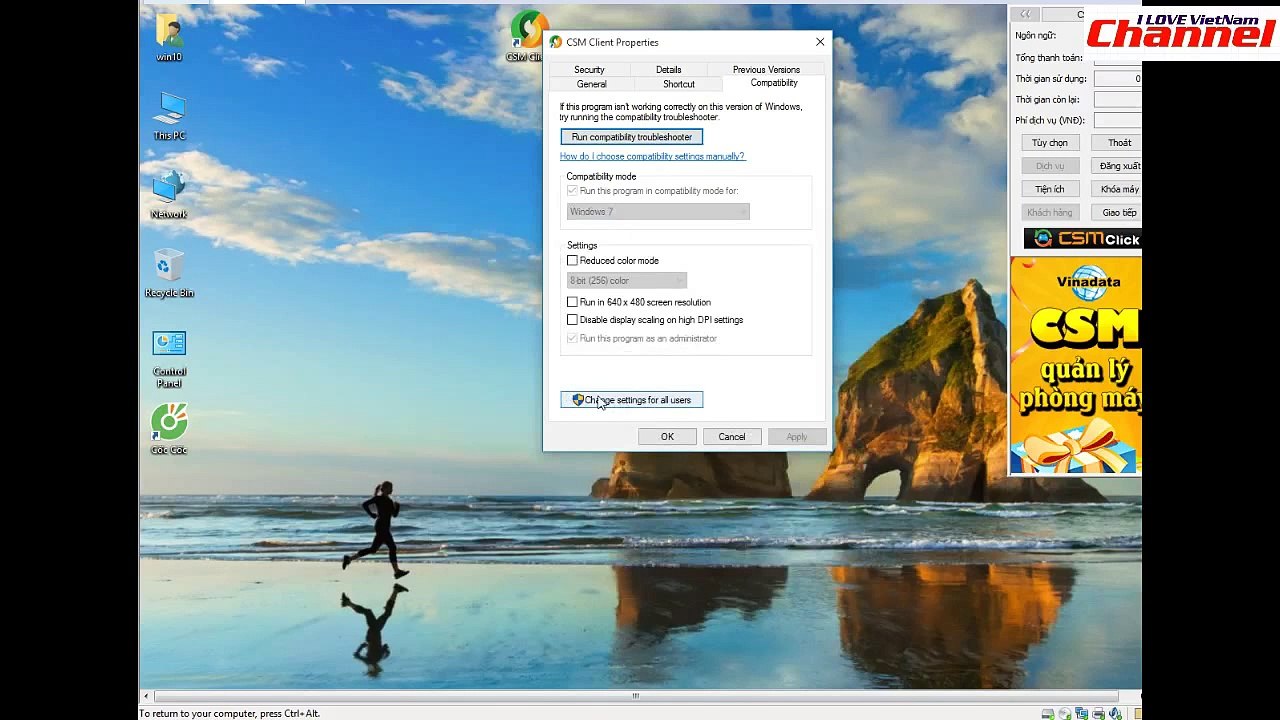Toggle Run this program as an administrator checkbox

572,339
